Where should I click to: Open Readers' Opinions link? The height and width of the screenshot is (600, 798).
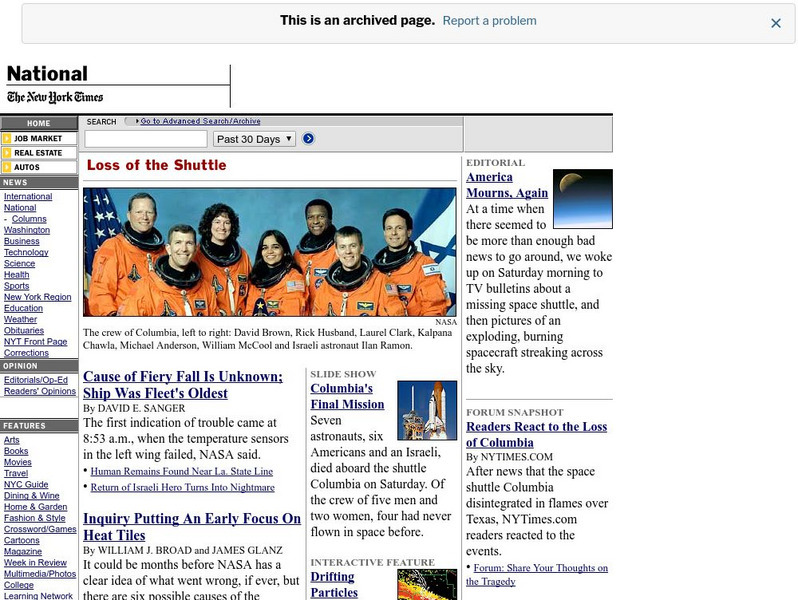[40, 391]
